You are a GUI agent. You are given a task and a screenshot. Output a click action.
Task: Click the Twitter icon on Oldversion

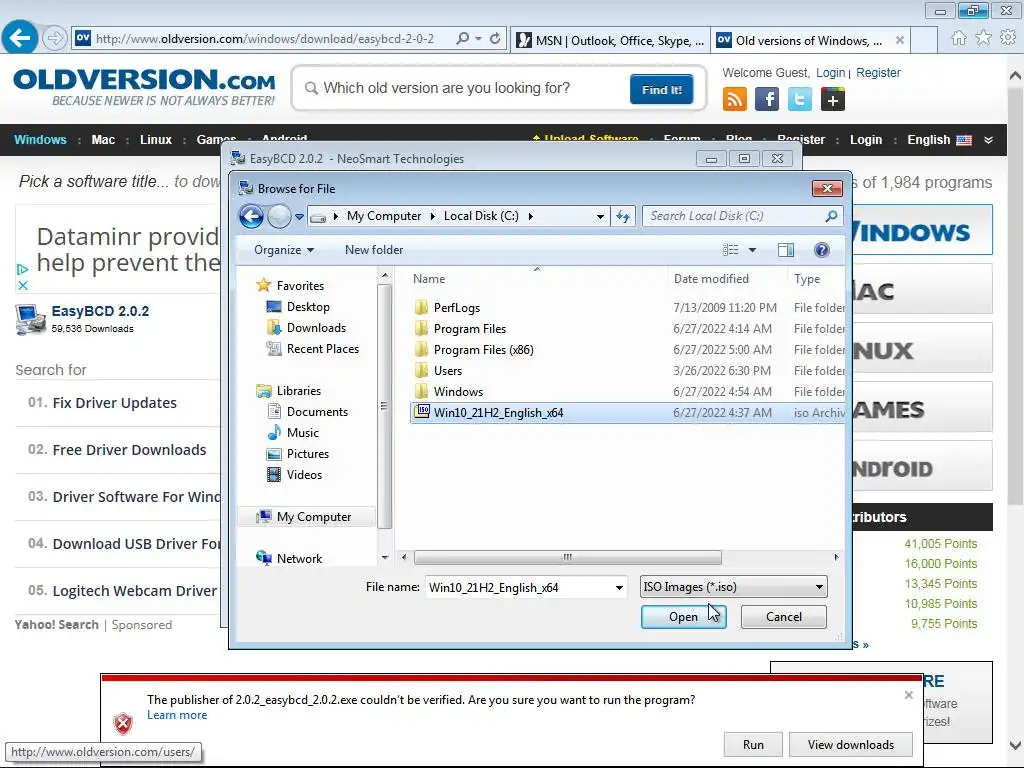click(x=800, y=99)
